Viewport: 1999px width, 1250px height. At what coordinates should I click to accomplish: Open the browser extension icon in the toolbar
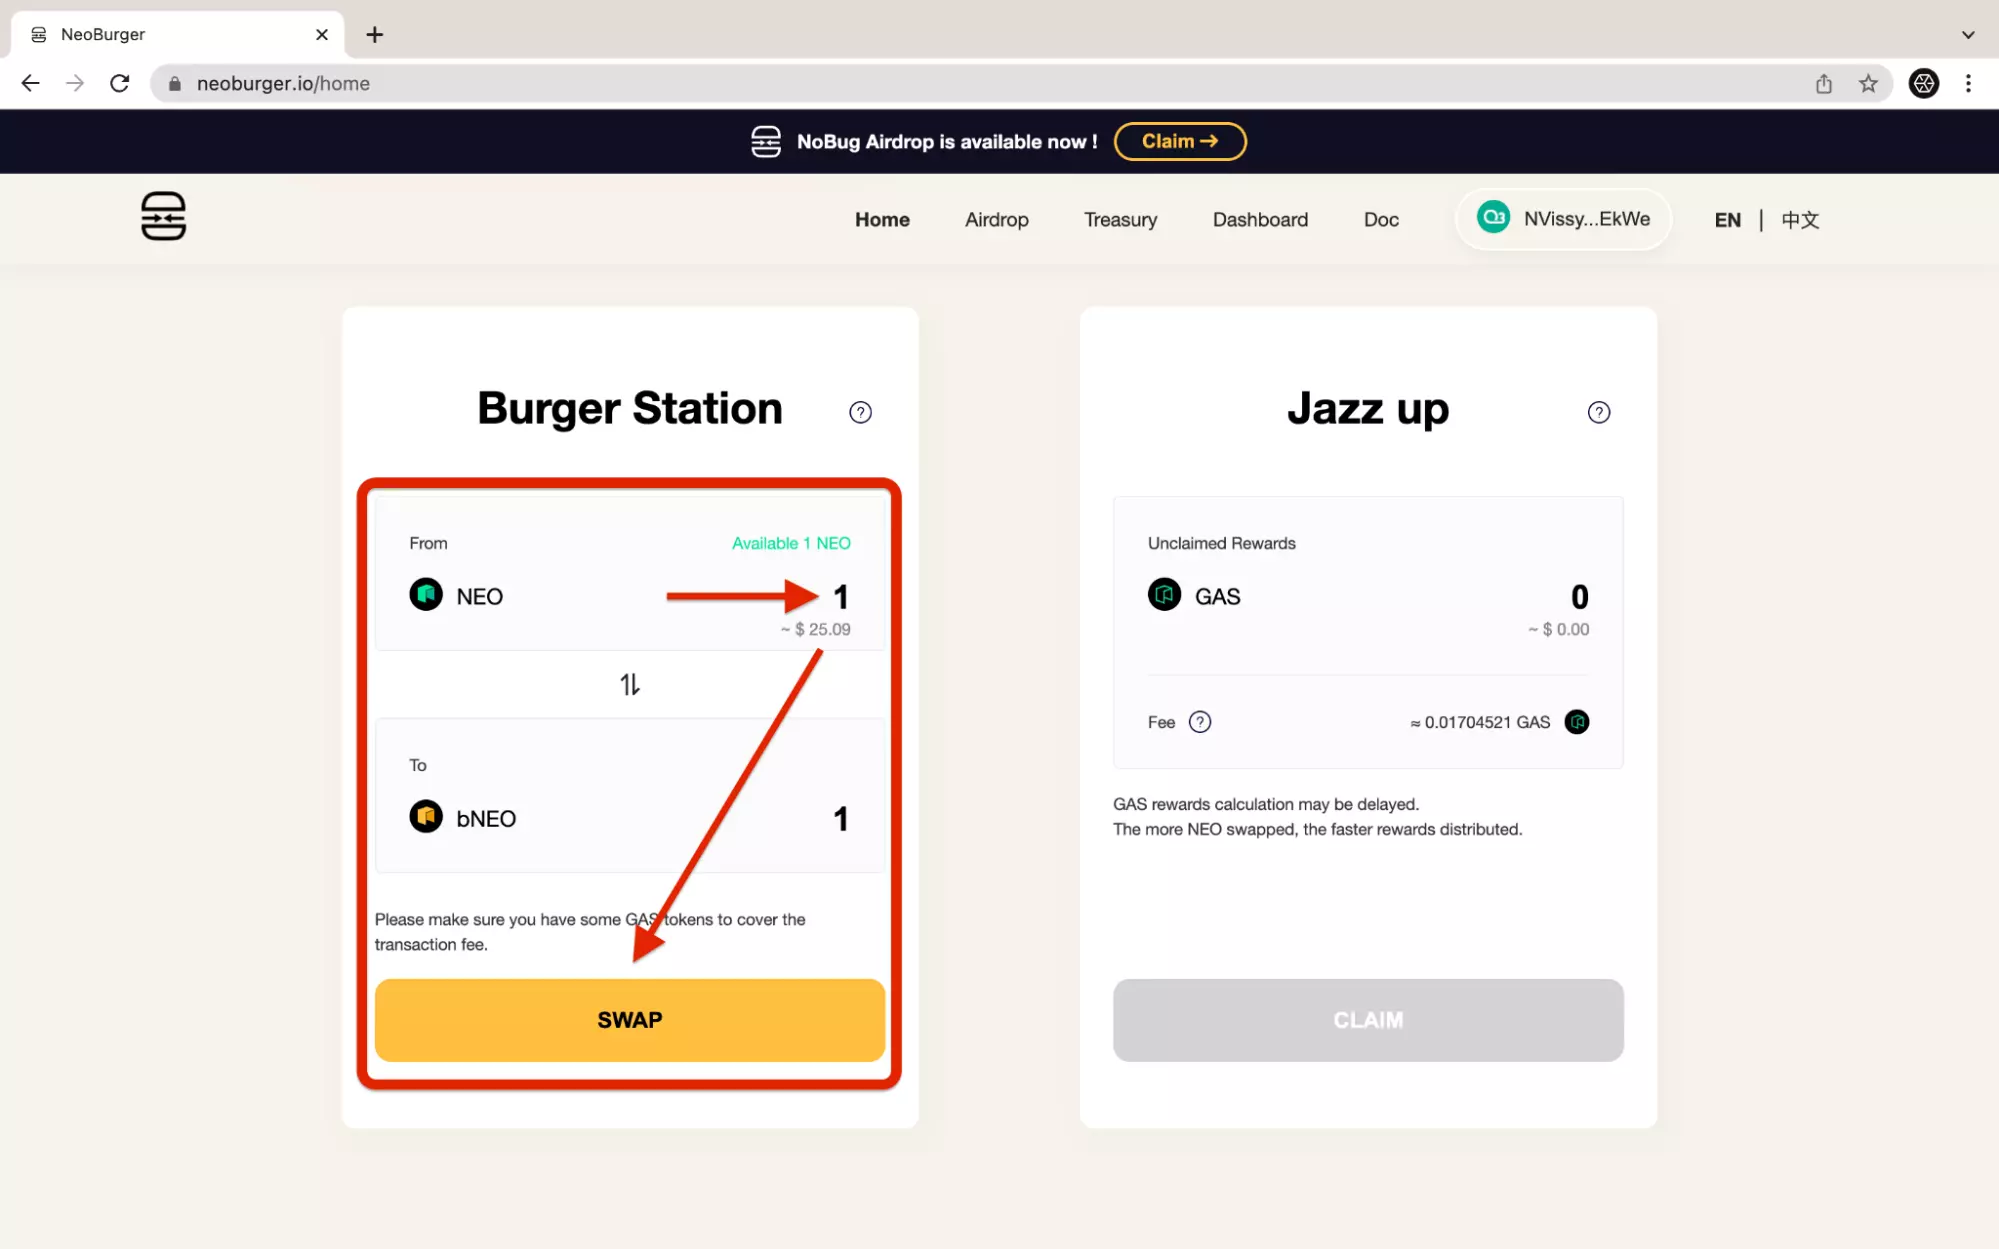[x=1924, y=84]
